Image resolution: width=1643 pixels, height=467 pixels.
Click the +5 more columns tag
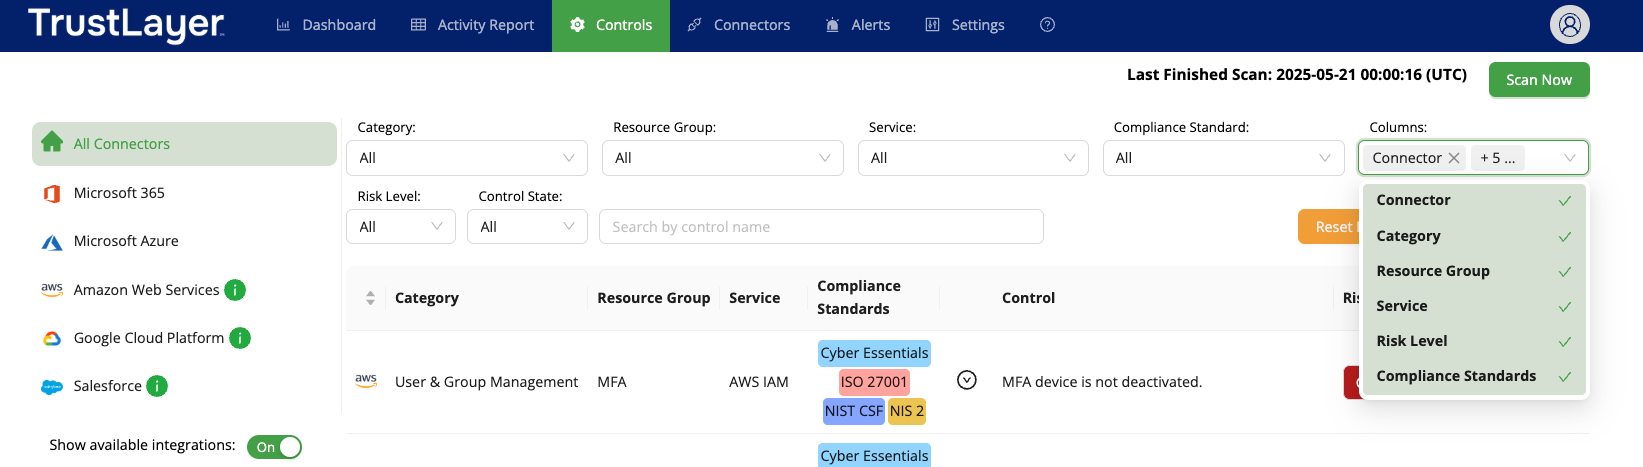point(1498,158)
